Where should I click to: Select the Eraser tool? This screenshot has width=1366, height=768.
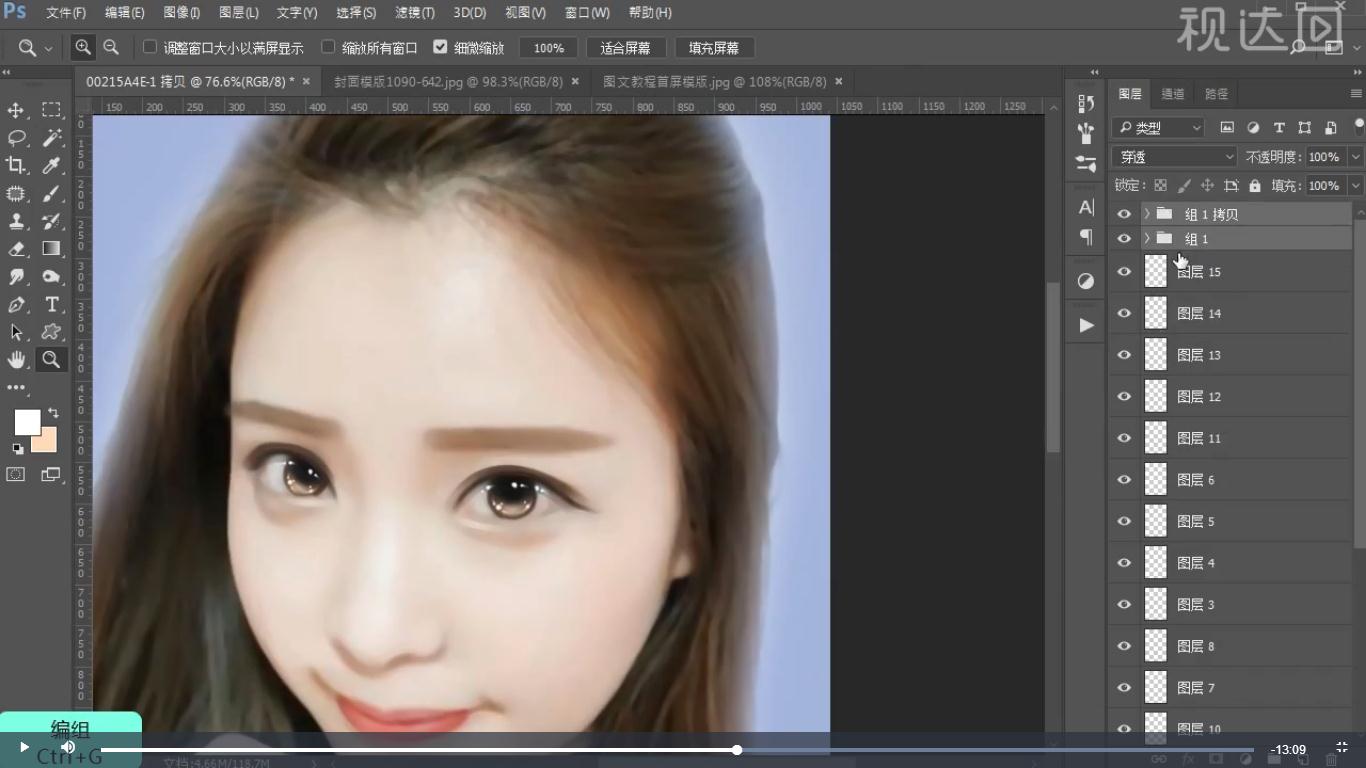(16, 249)
